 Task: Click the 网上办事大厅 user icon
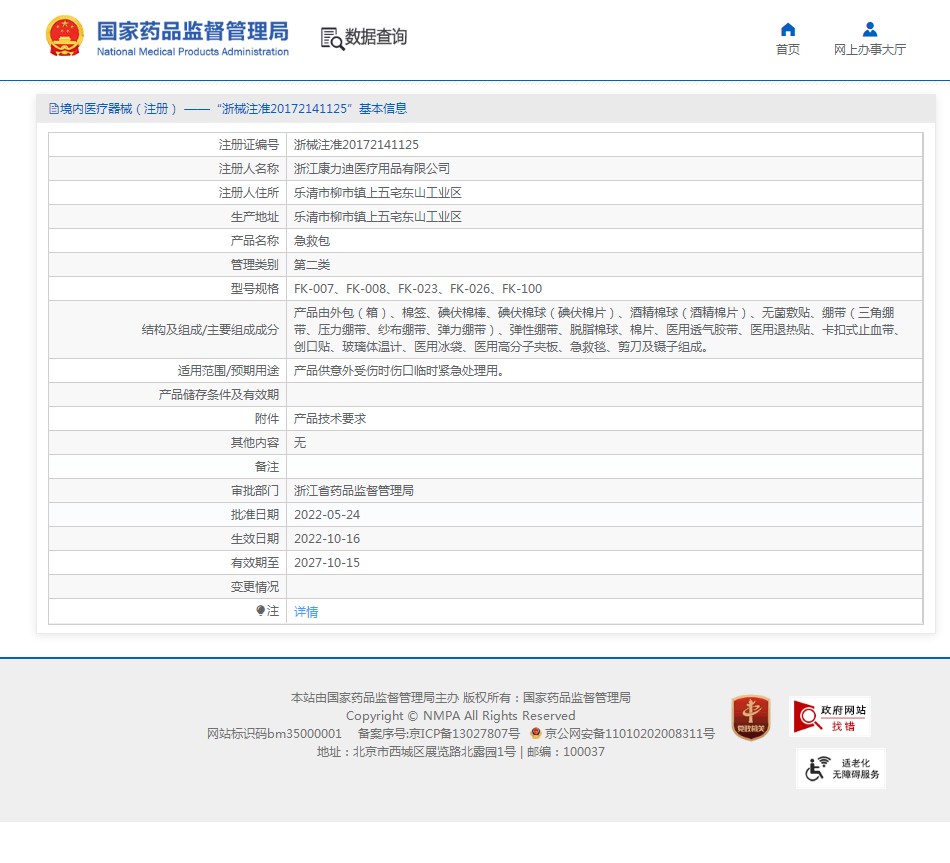coord(869,29)
